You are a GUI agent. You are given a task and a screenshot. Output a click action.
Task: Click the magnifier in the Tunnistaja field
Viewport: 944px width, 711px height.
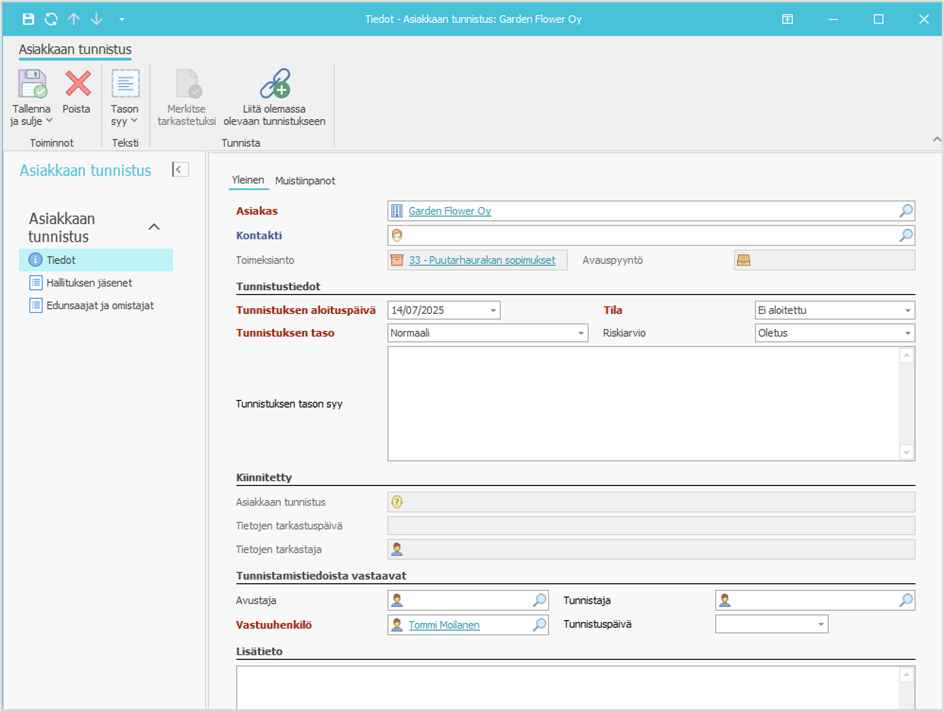(905, 600)
